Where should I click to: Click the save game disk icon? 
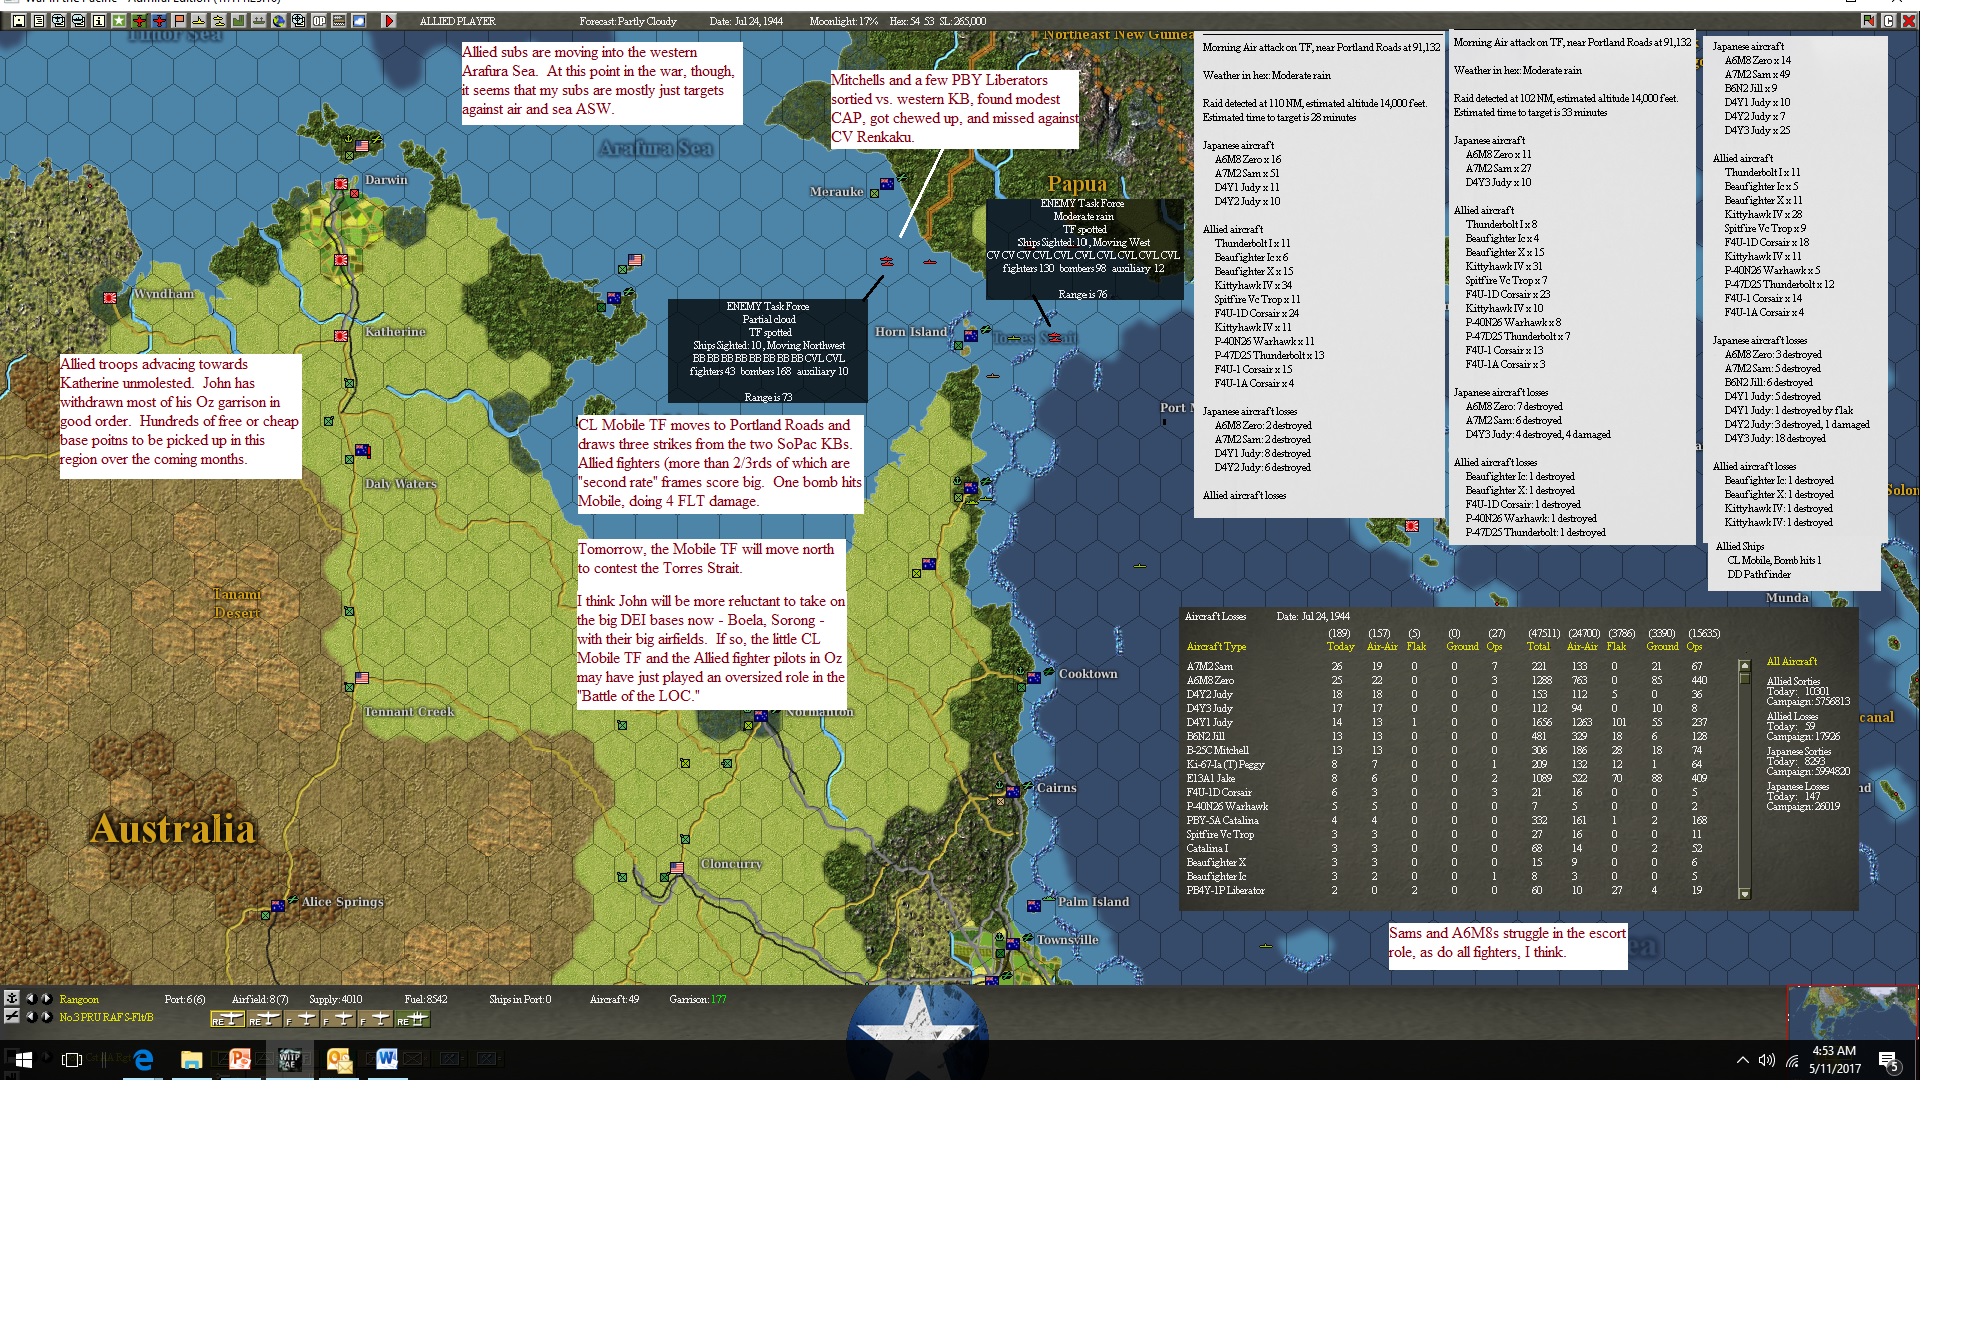pos(19,20)
